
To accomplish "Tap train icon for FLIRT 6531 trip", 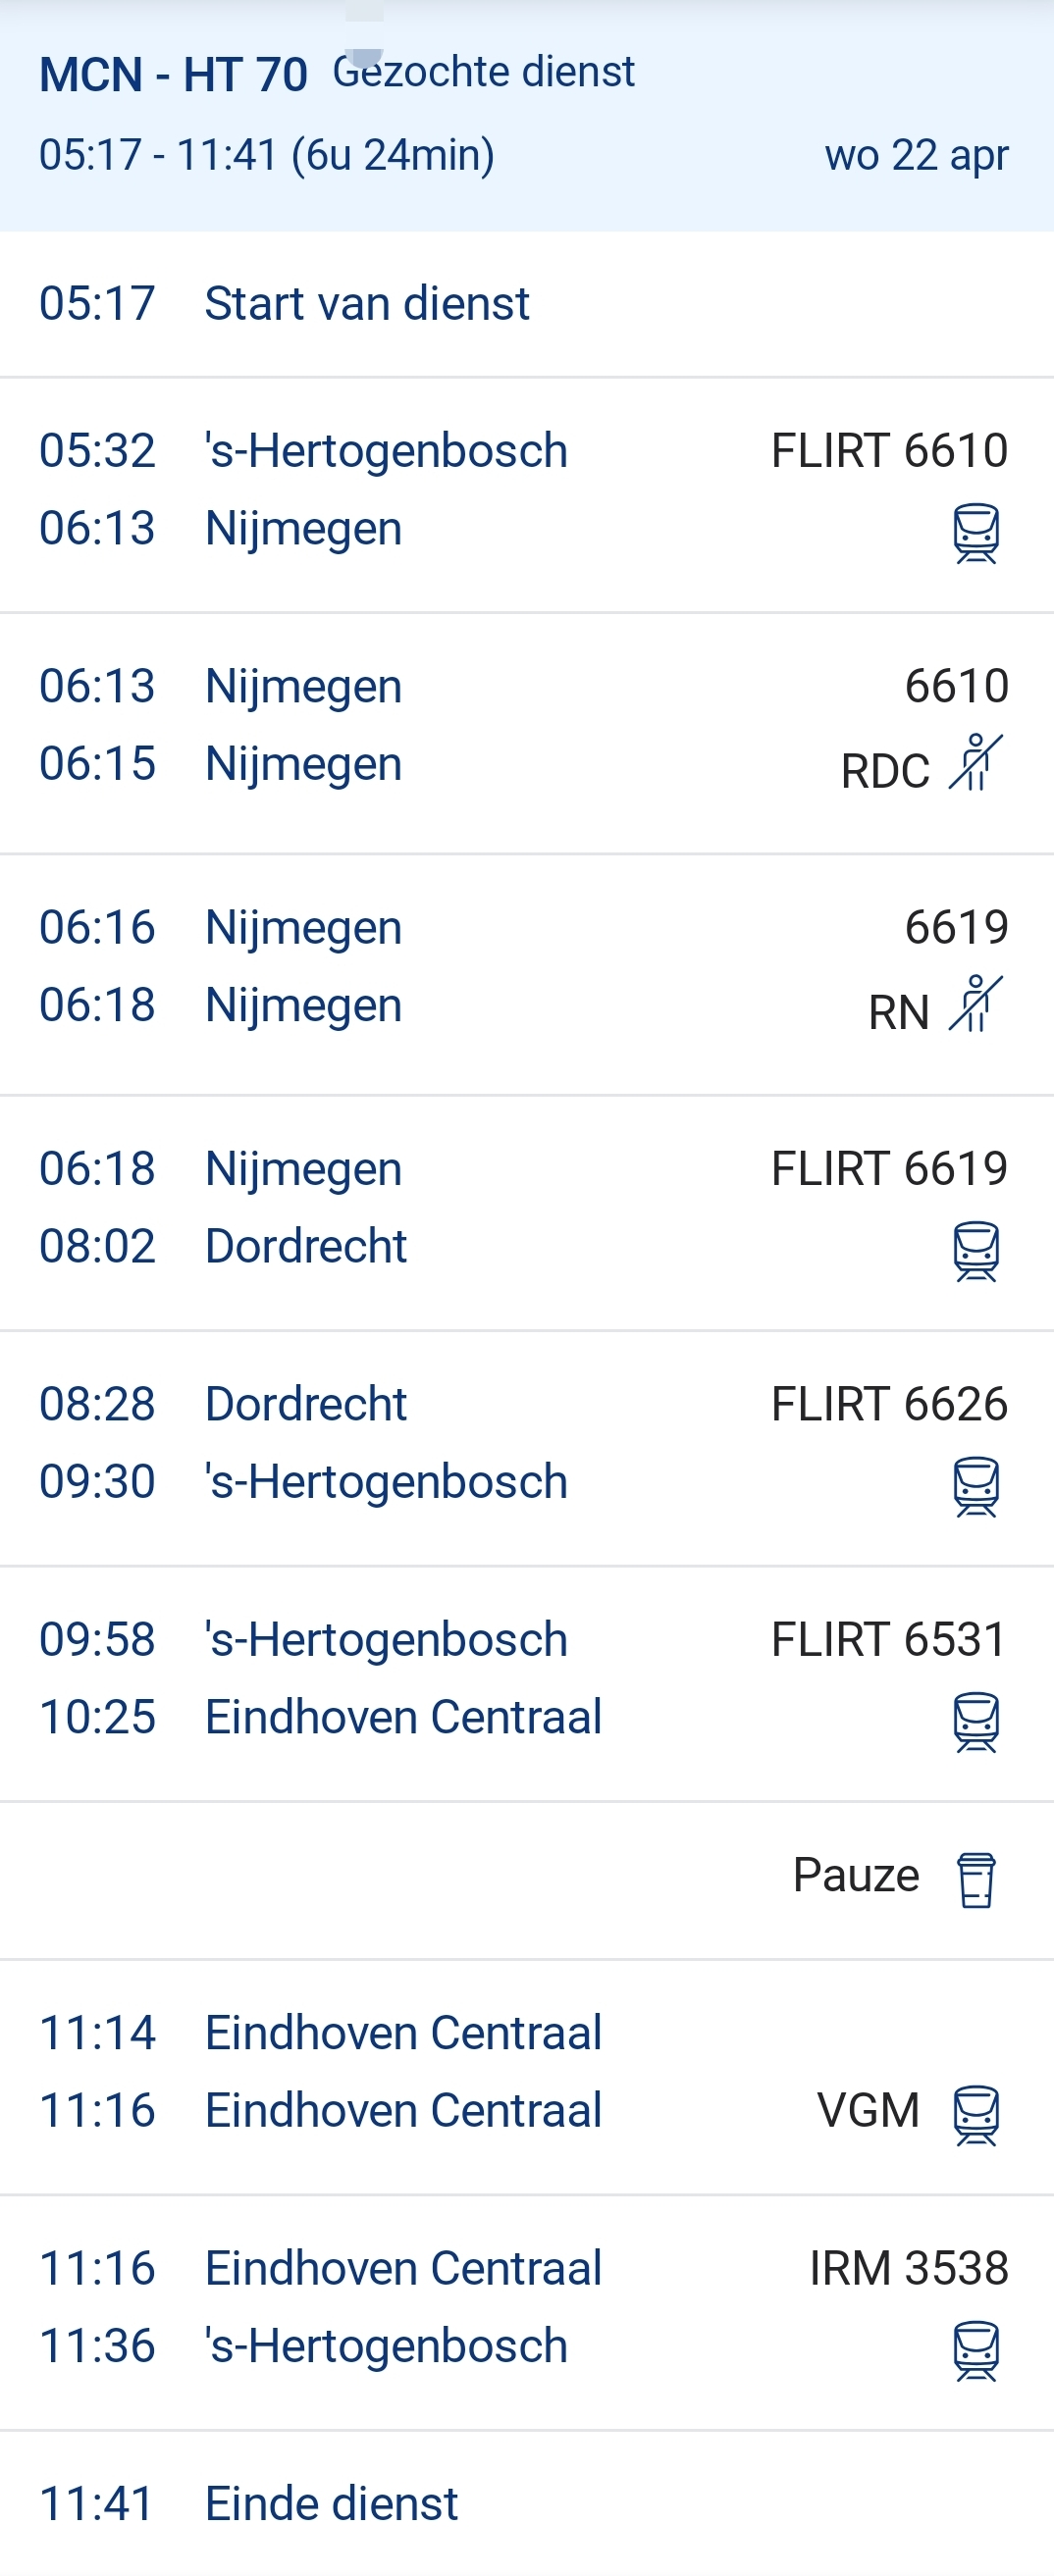I will coord(976,1722).
